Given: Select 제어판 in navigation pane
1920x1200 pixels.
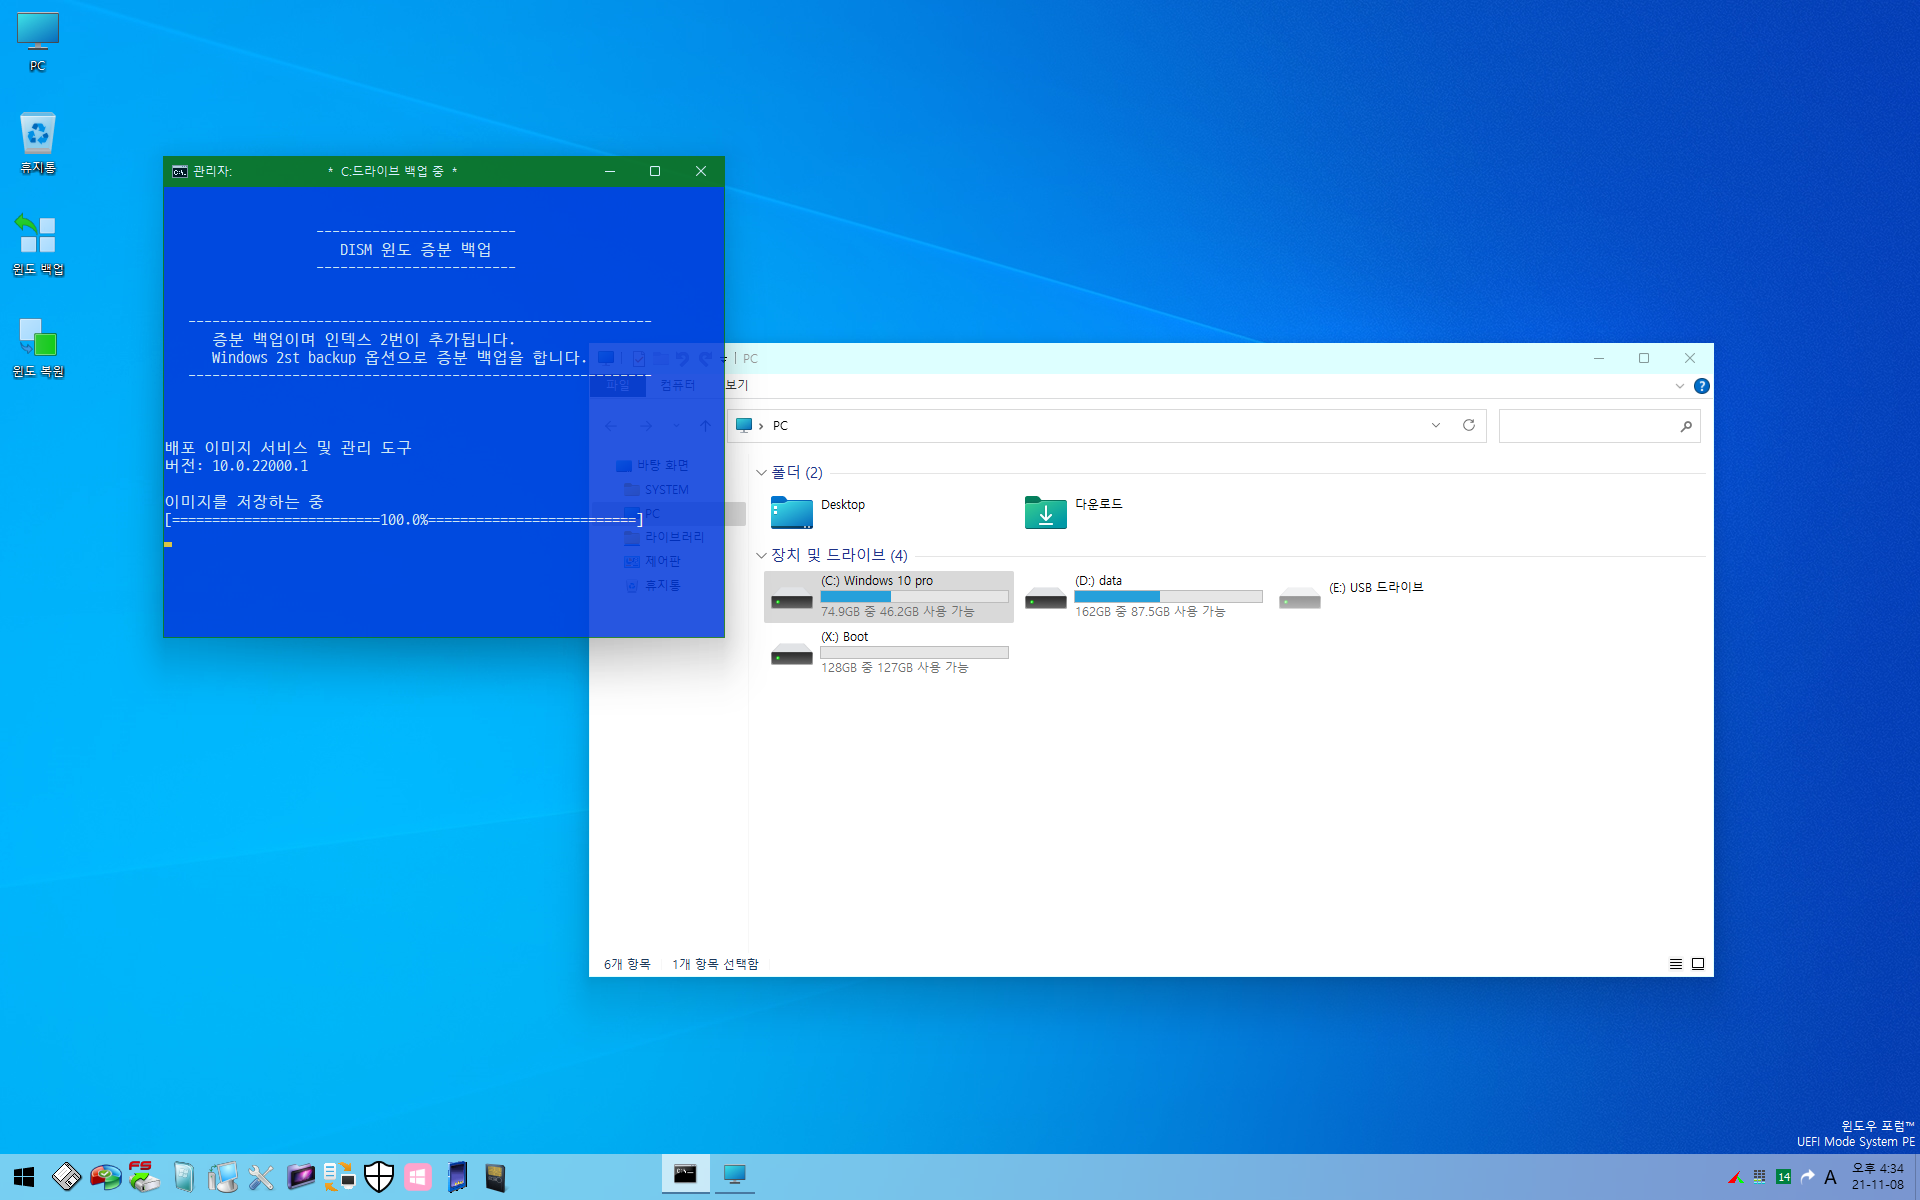Looking at the screenshot, I should (662, 561).
